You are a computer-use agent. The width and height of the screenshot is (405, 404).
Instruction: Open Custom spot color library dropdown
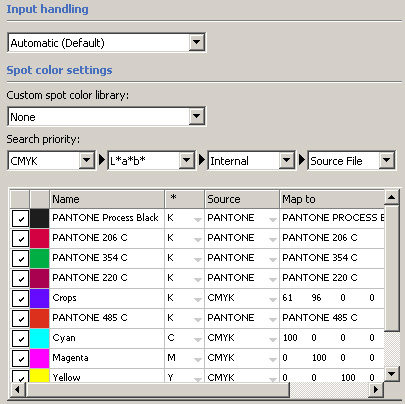tap(196, 116)
